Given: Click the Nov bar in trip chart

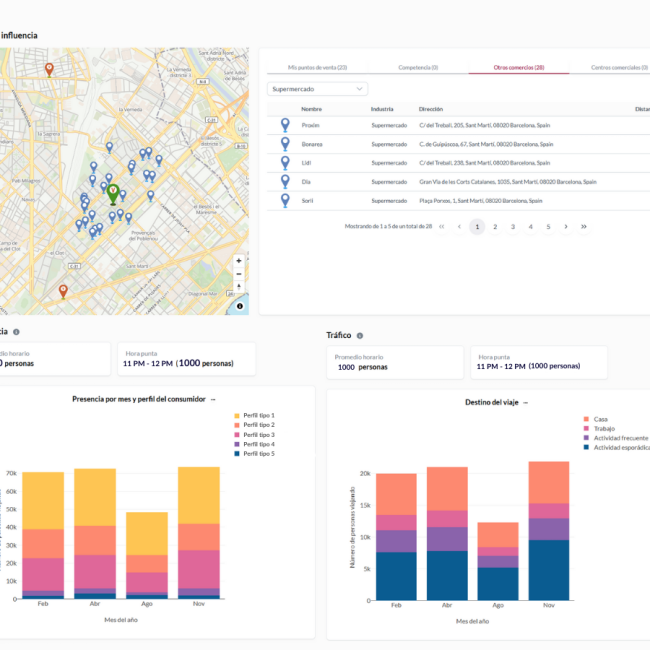Looking at the screenshot, I should [548, 530].
